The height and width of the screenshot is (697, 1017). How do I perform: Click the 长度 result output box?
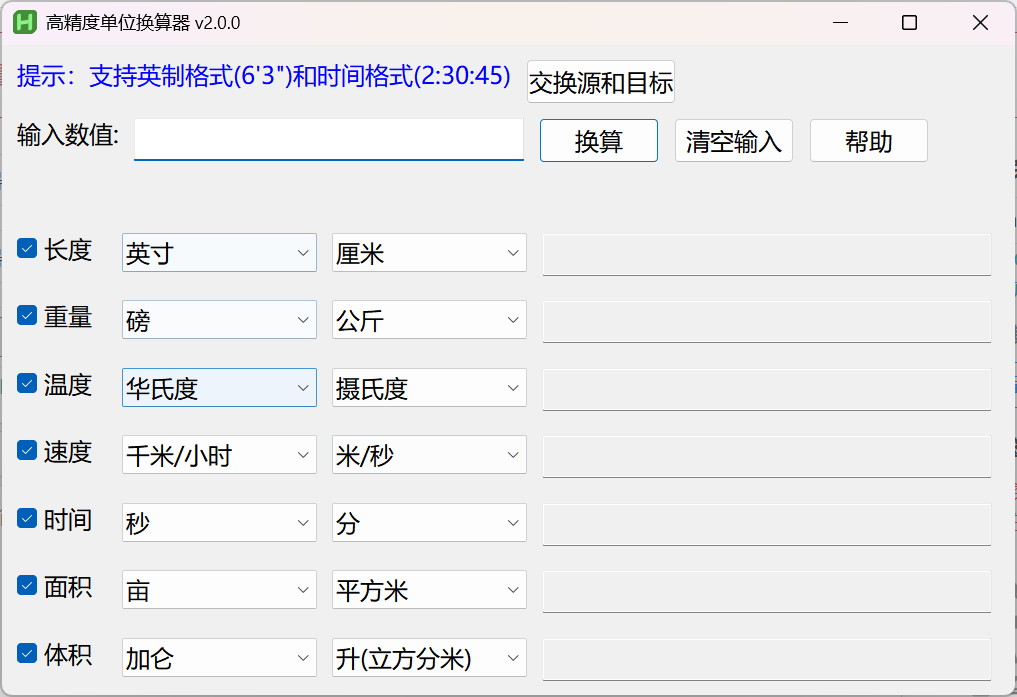[x=766, y=254]
